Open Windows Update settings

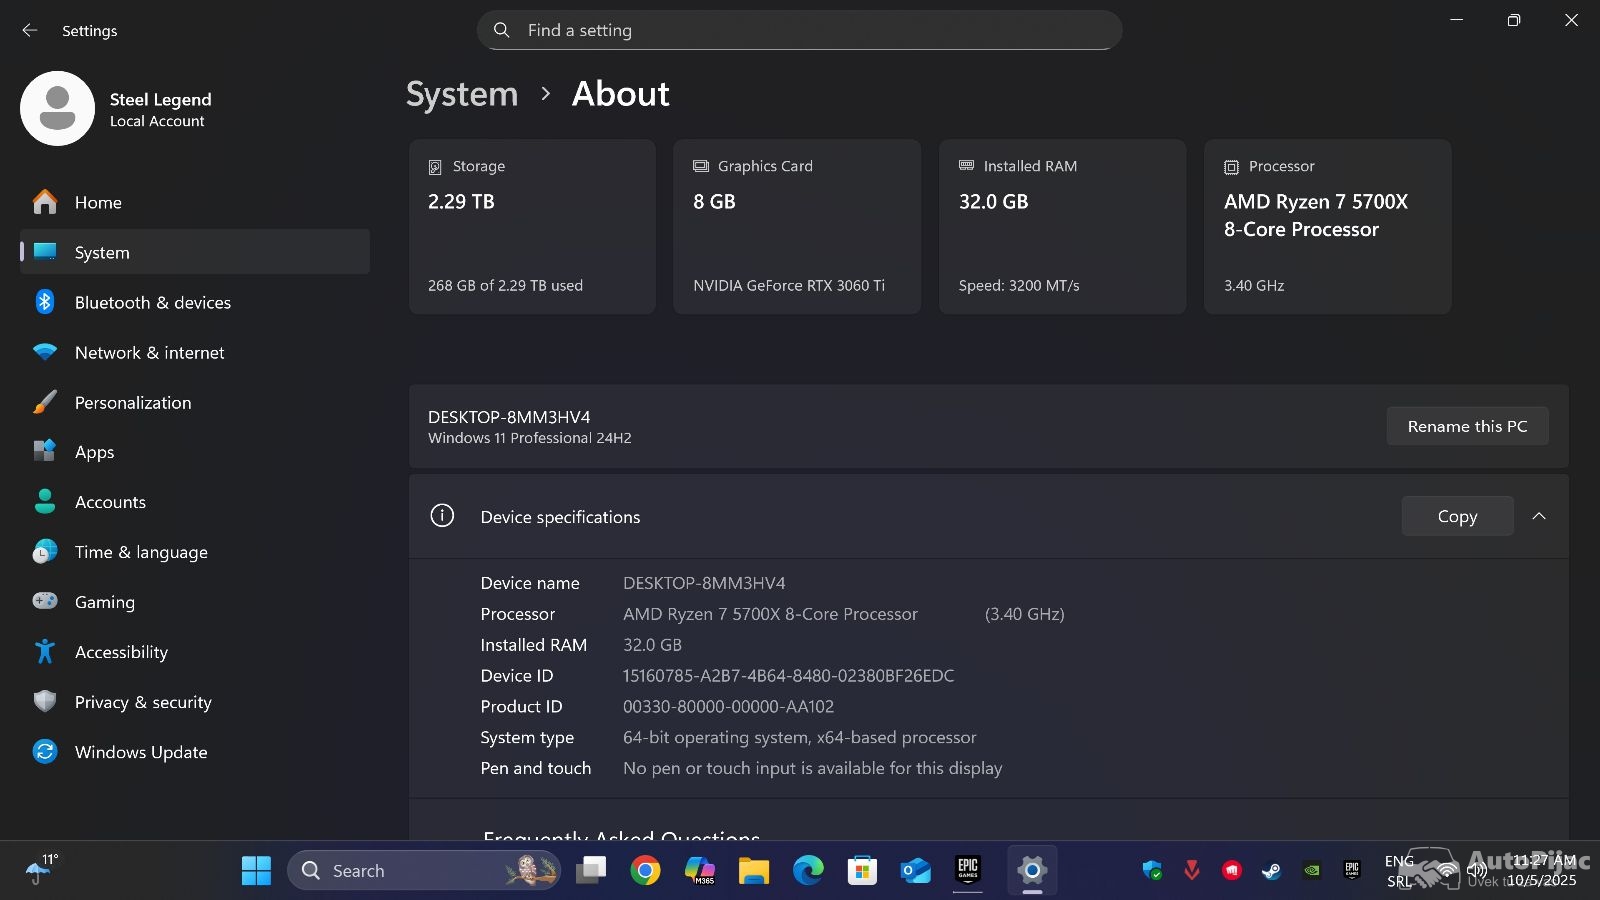[141, 752]
